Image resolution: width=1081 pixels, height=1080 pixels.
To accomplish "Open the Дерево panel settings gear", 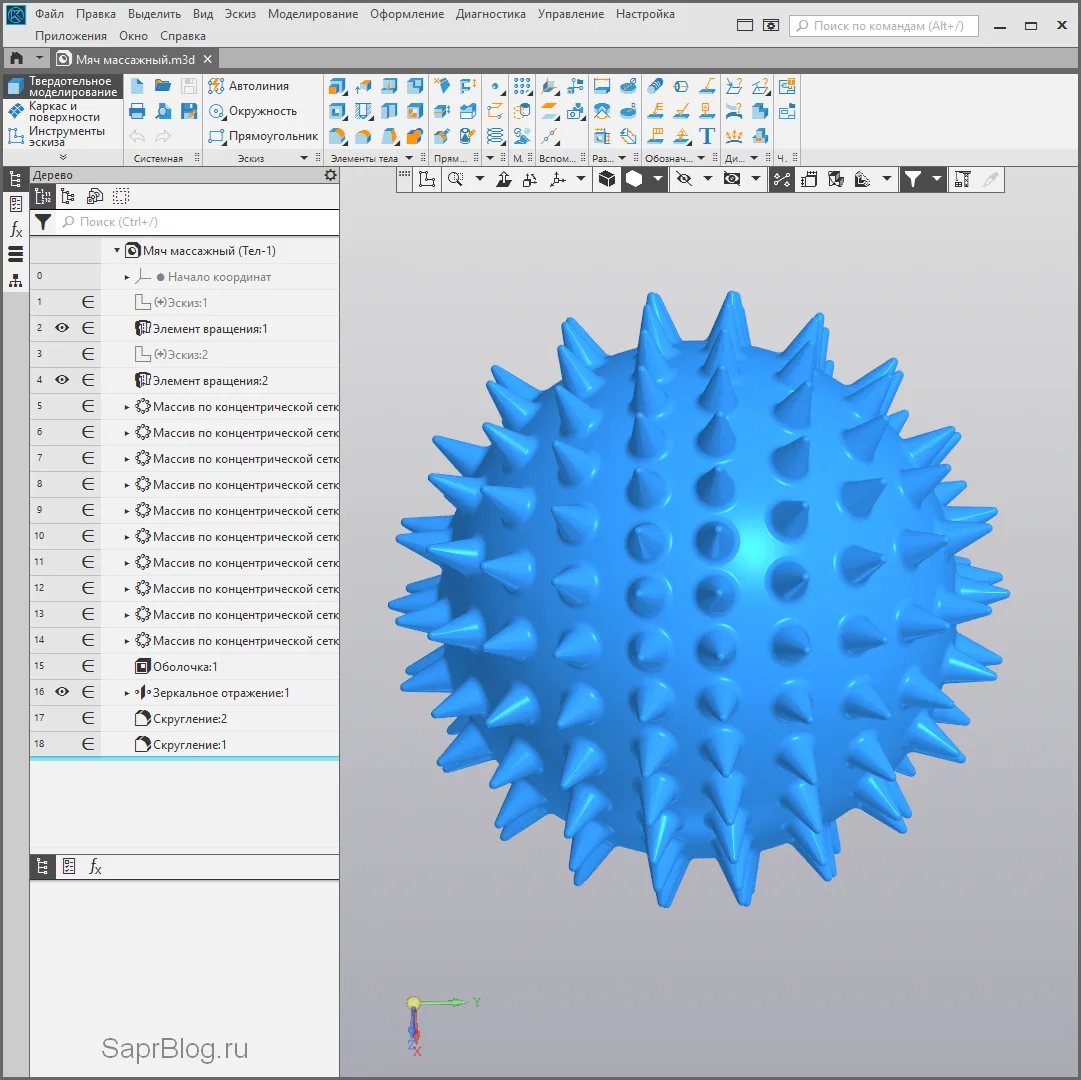I will (330, 175).
